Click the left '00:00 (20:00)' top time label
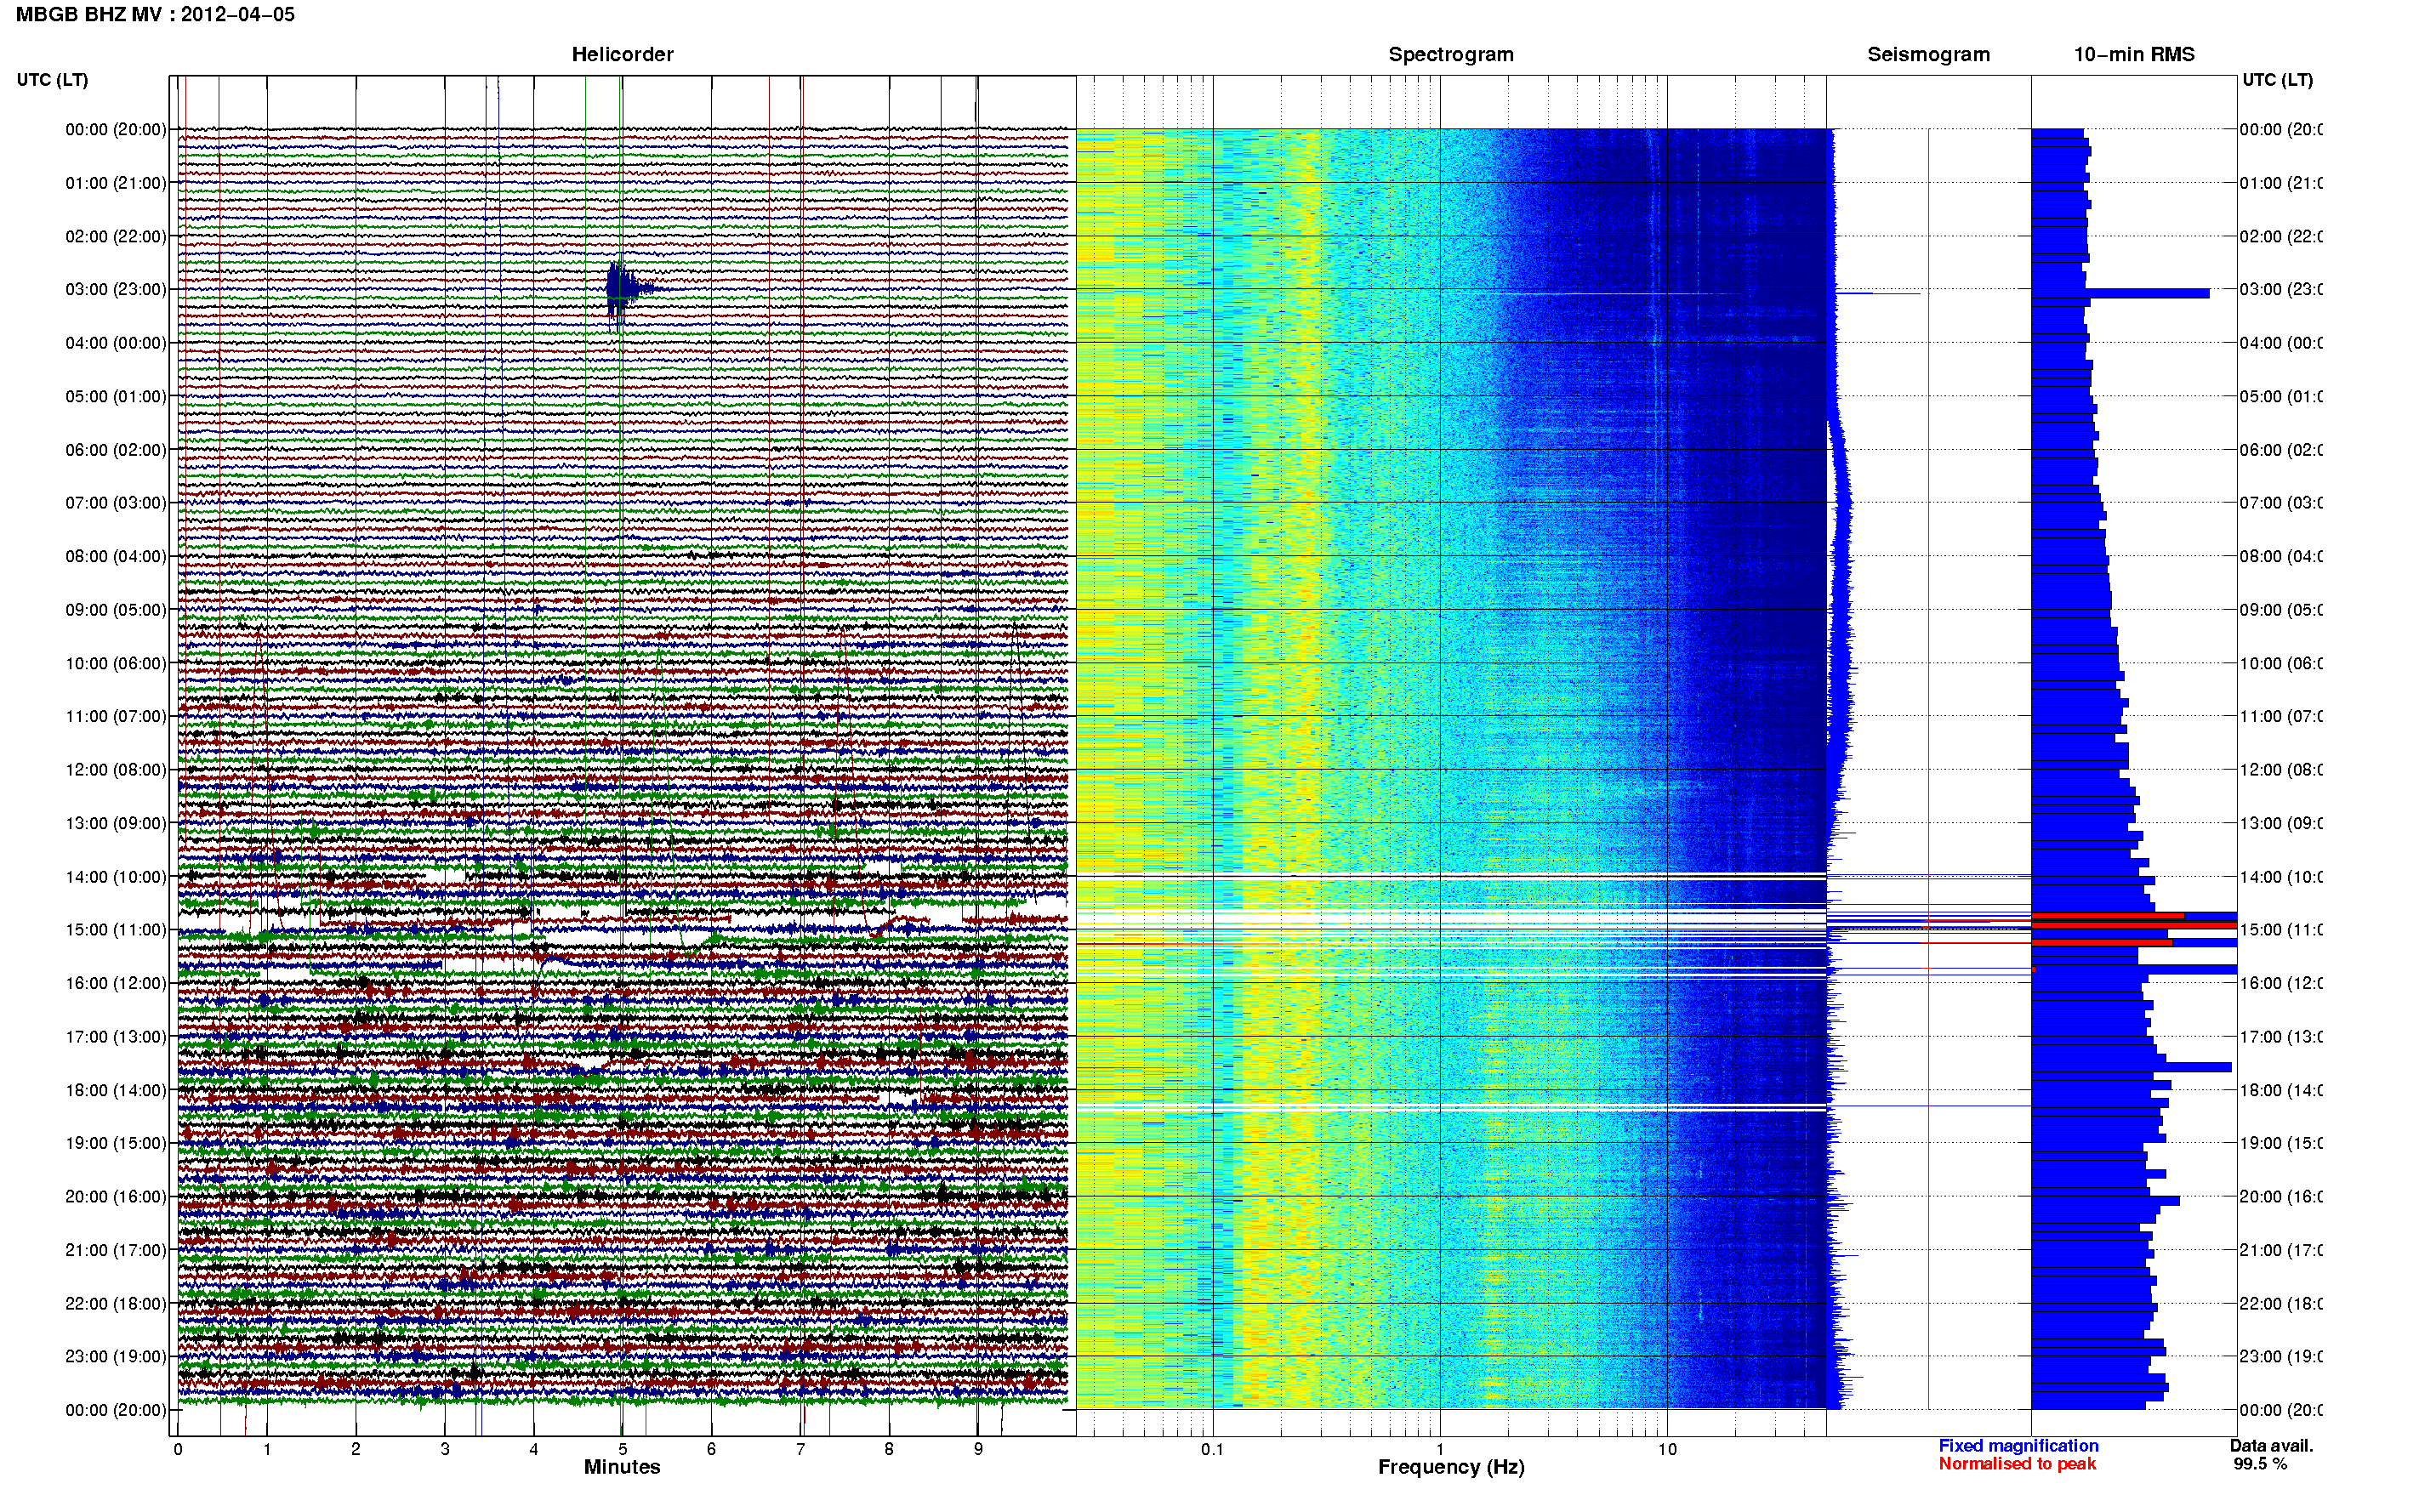Screen dimensions: 2419x1512 coord(116,129)
